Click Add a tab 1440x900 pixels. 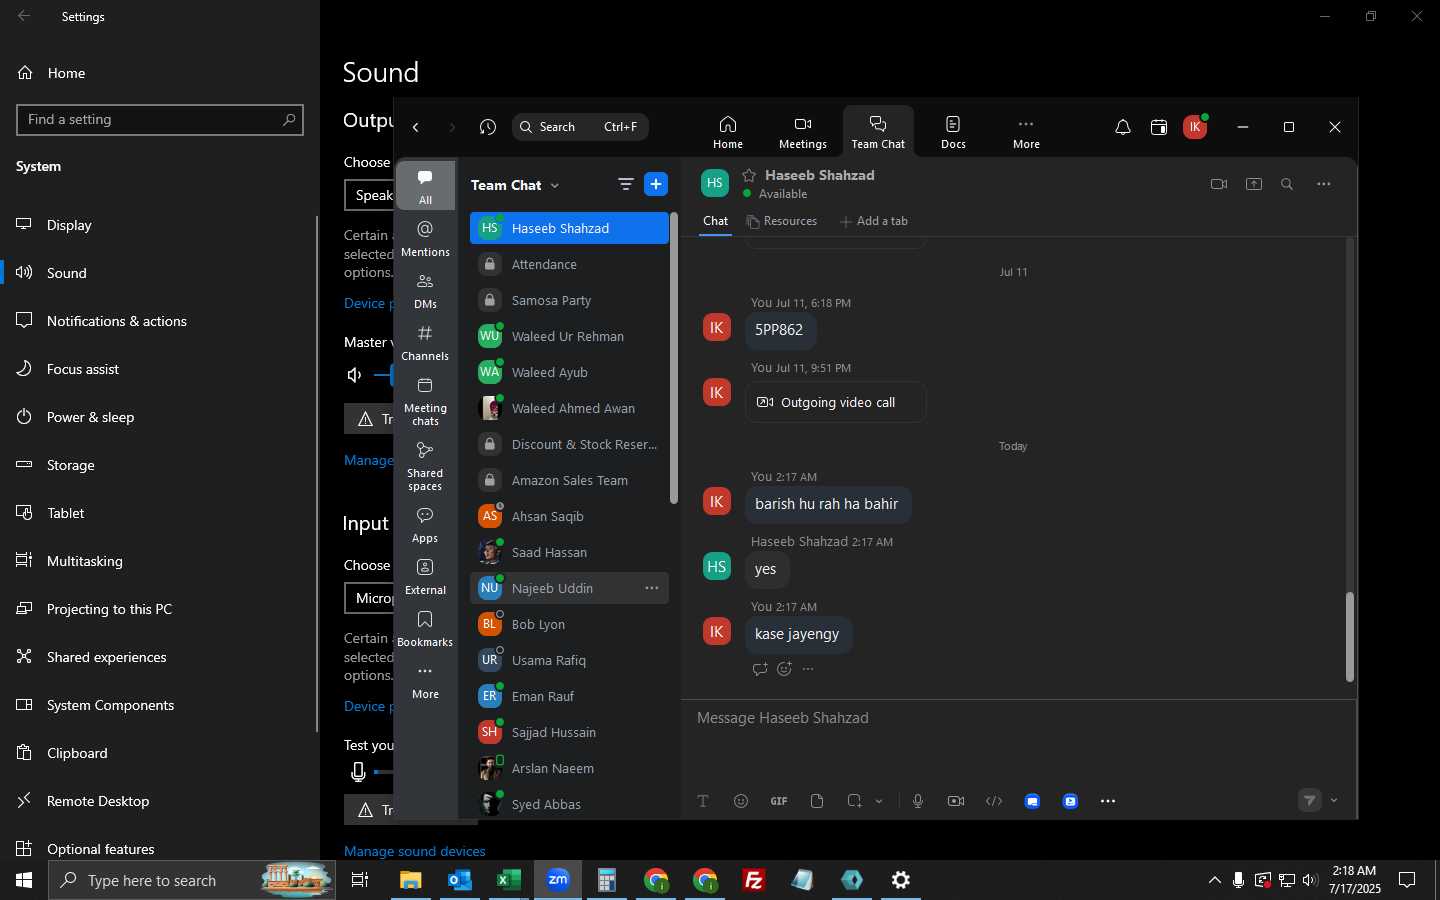pos(874,221)
